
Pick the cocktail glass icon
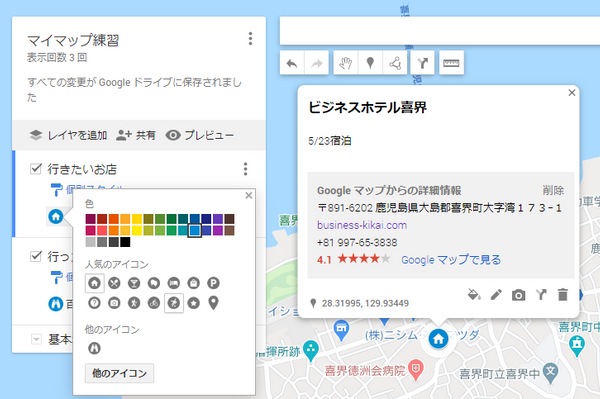coord(134,283)
